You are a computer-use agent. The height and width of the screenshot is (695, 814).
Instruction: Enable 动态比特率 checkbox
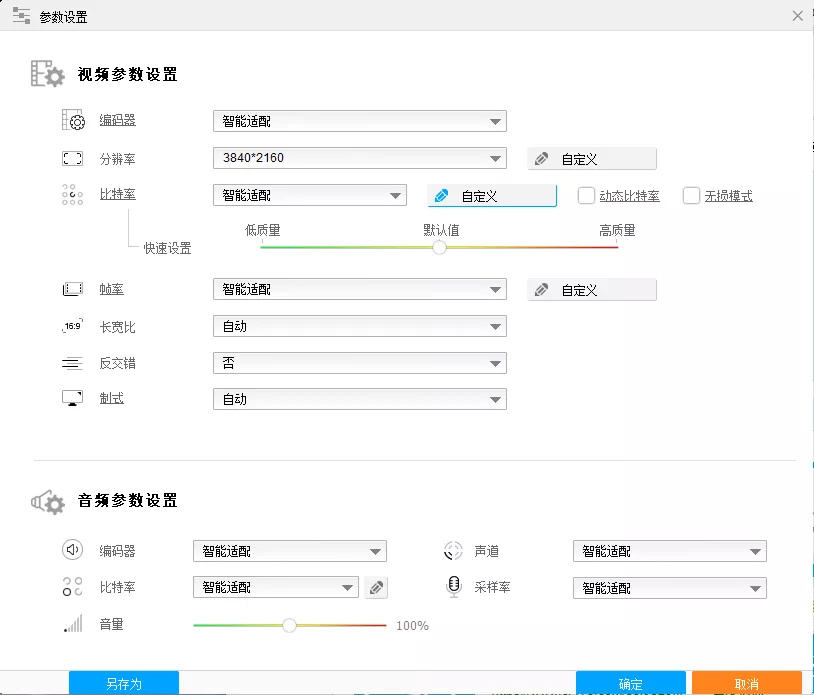tap(586, 195)
